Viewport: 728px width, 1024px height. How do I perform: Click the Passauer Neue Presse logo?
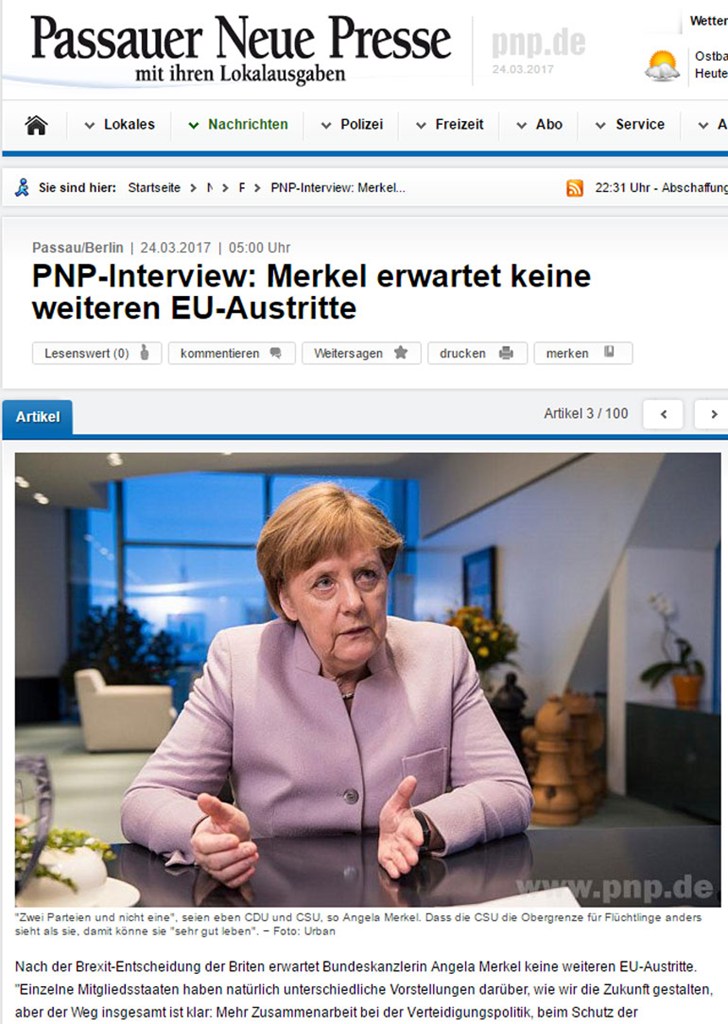coord(240,49)
